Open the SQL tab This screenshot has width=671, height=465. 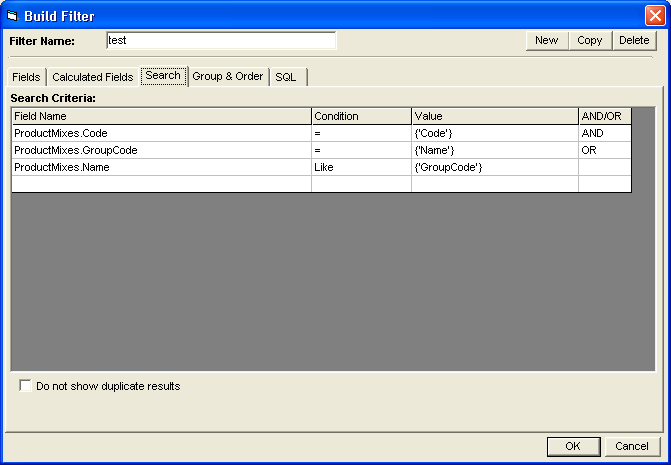pyautogui.click(x=286, y=77)
